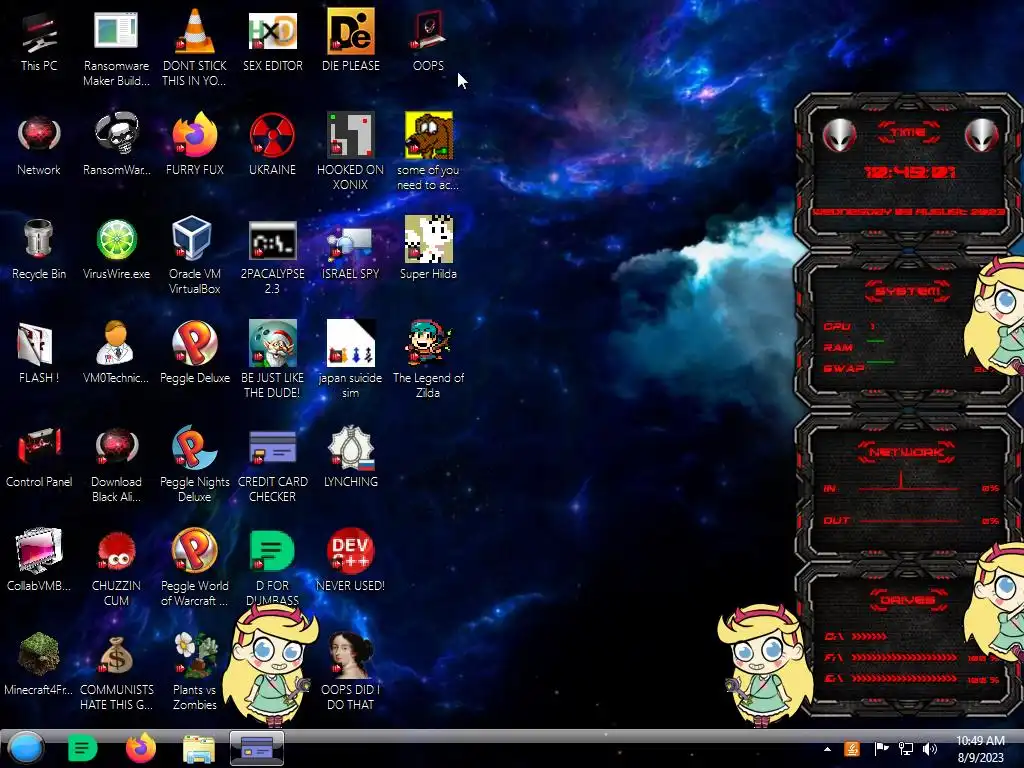1024x768 pixels.
Task: Click the Start orb button
Action: point(26,748)
